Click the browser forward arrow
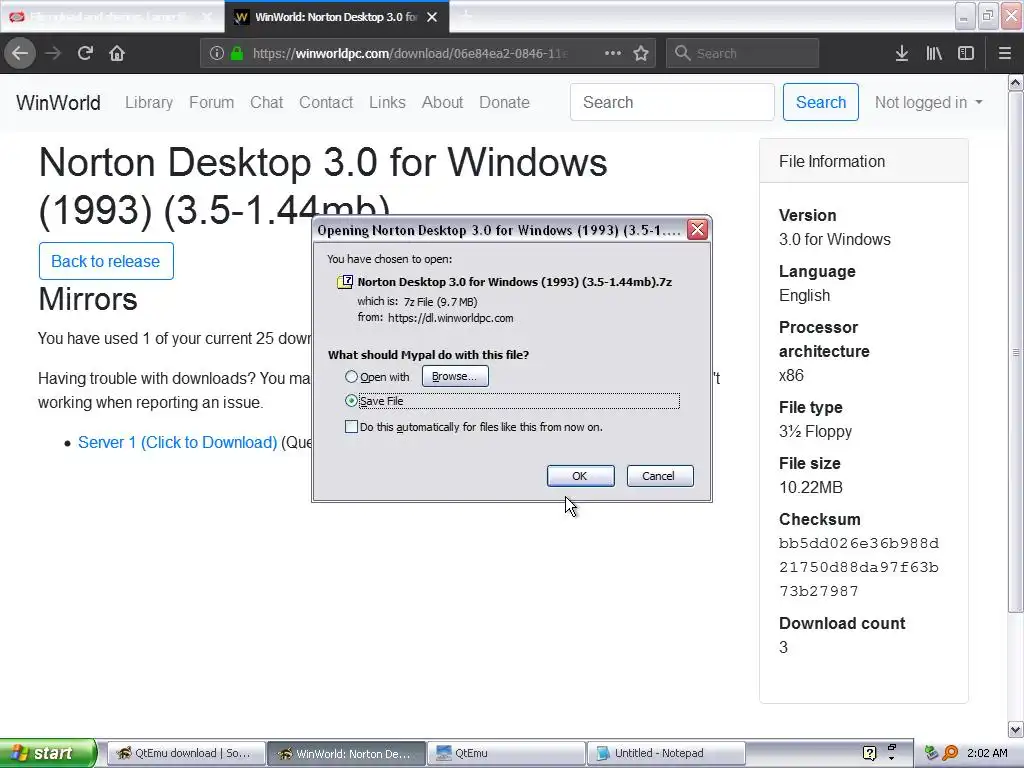The height and width of the screenshot is (768, 1024). [53, 53]
